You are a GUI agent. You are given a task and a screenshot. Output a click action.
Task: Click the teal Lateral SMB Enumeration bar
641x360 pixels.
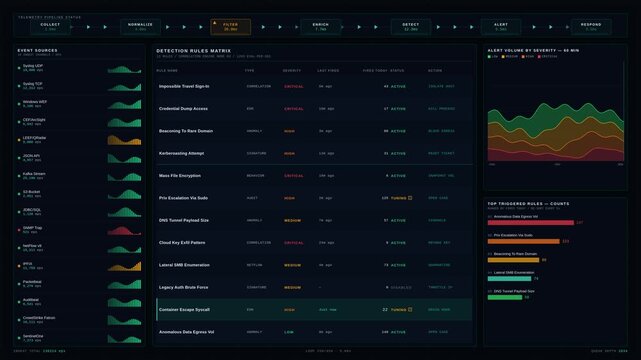pos(509,279)
